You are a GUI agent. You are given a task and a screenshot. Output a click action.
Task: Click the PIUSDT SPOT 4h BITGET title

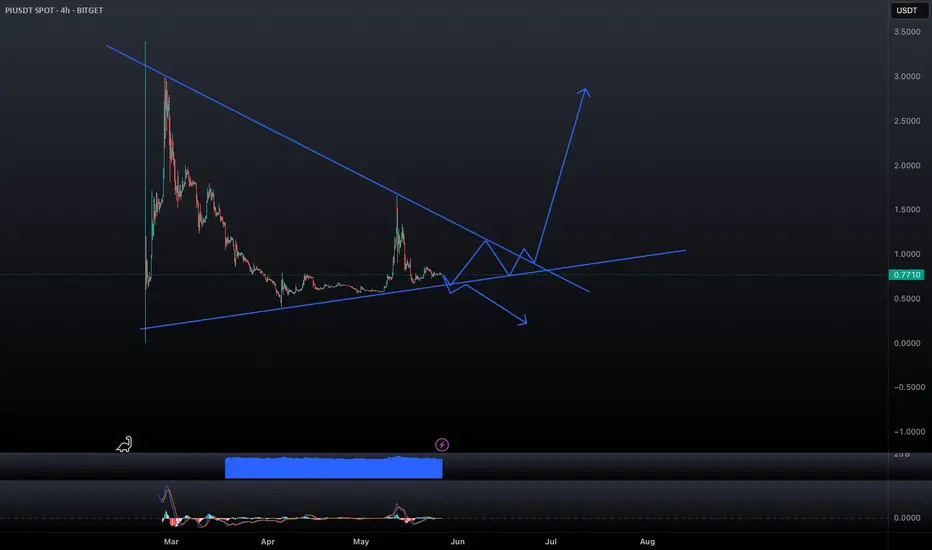54,10
